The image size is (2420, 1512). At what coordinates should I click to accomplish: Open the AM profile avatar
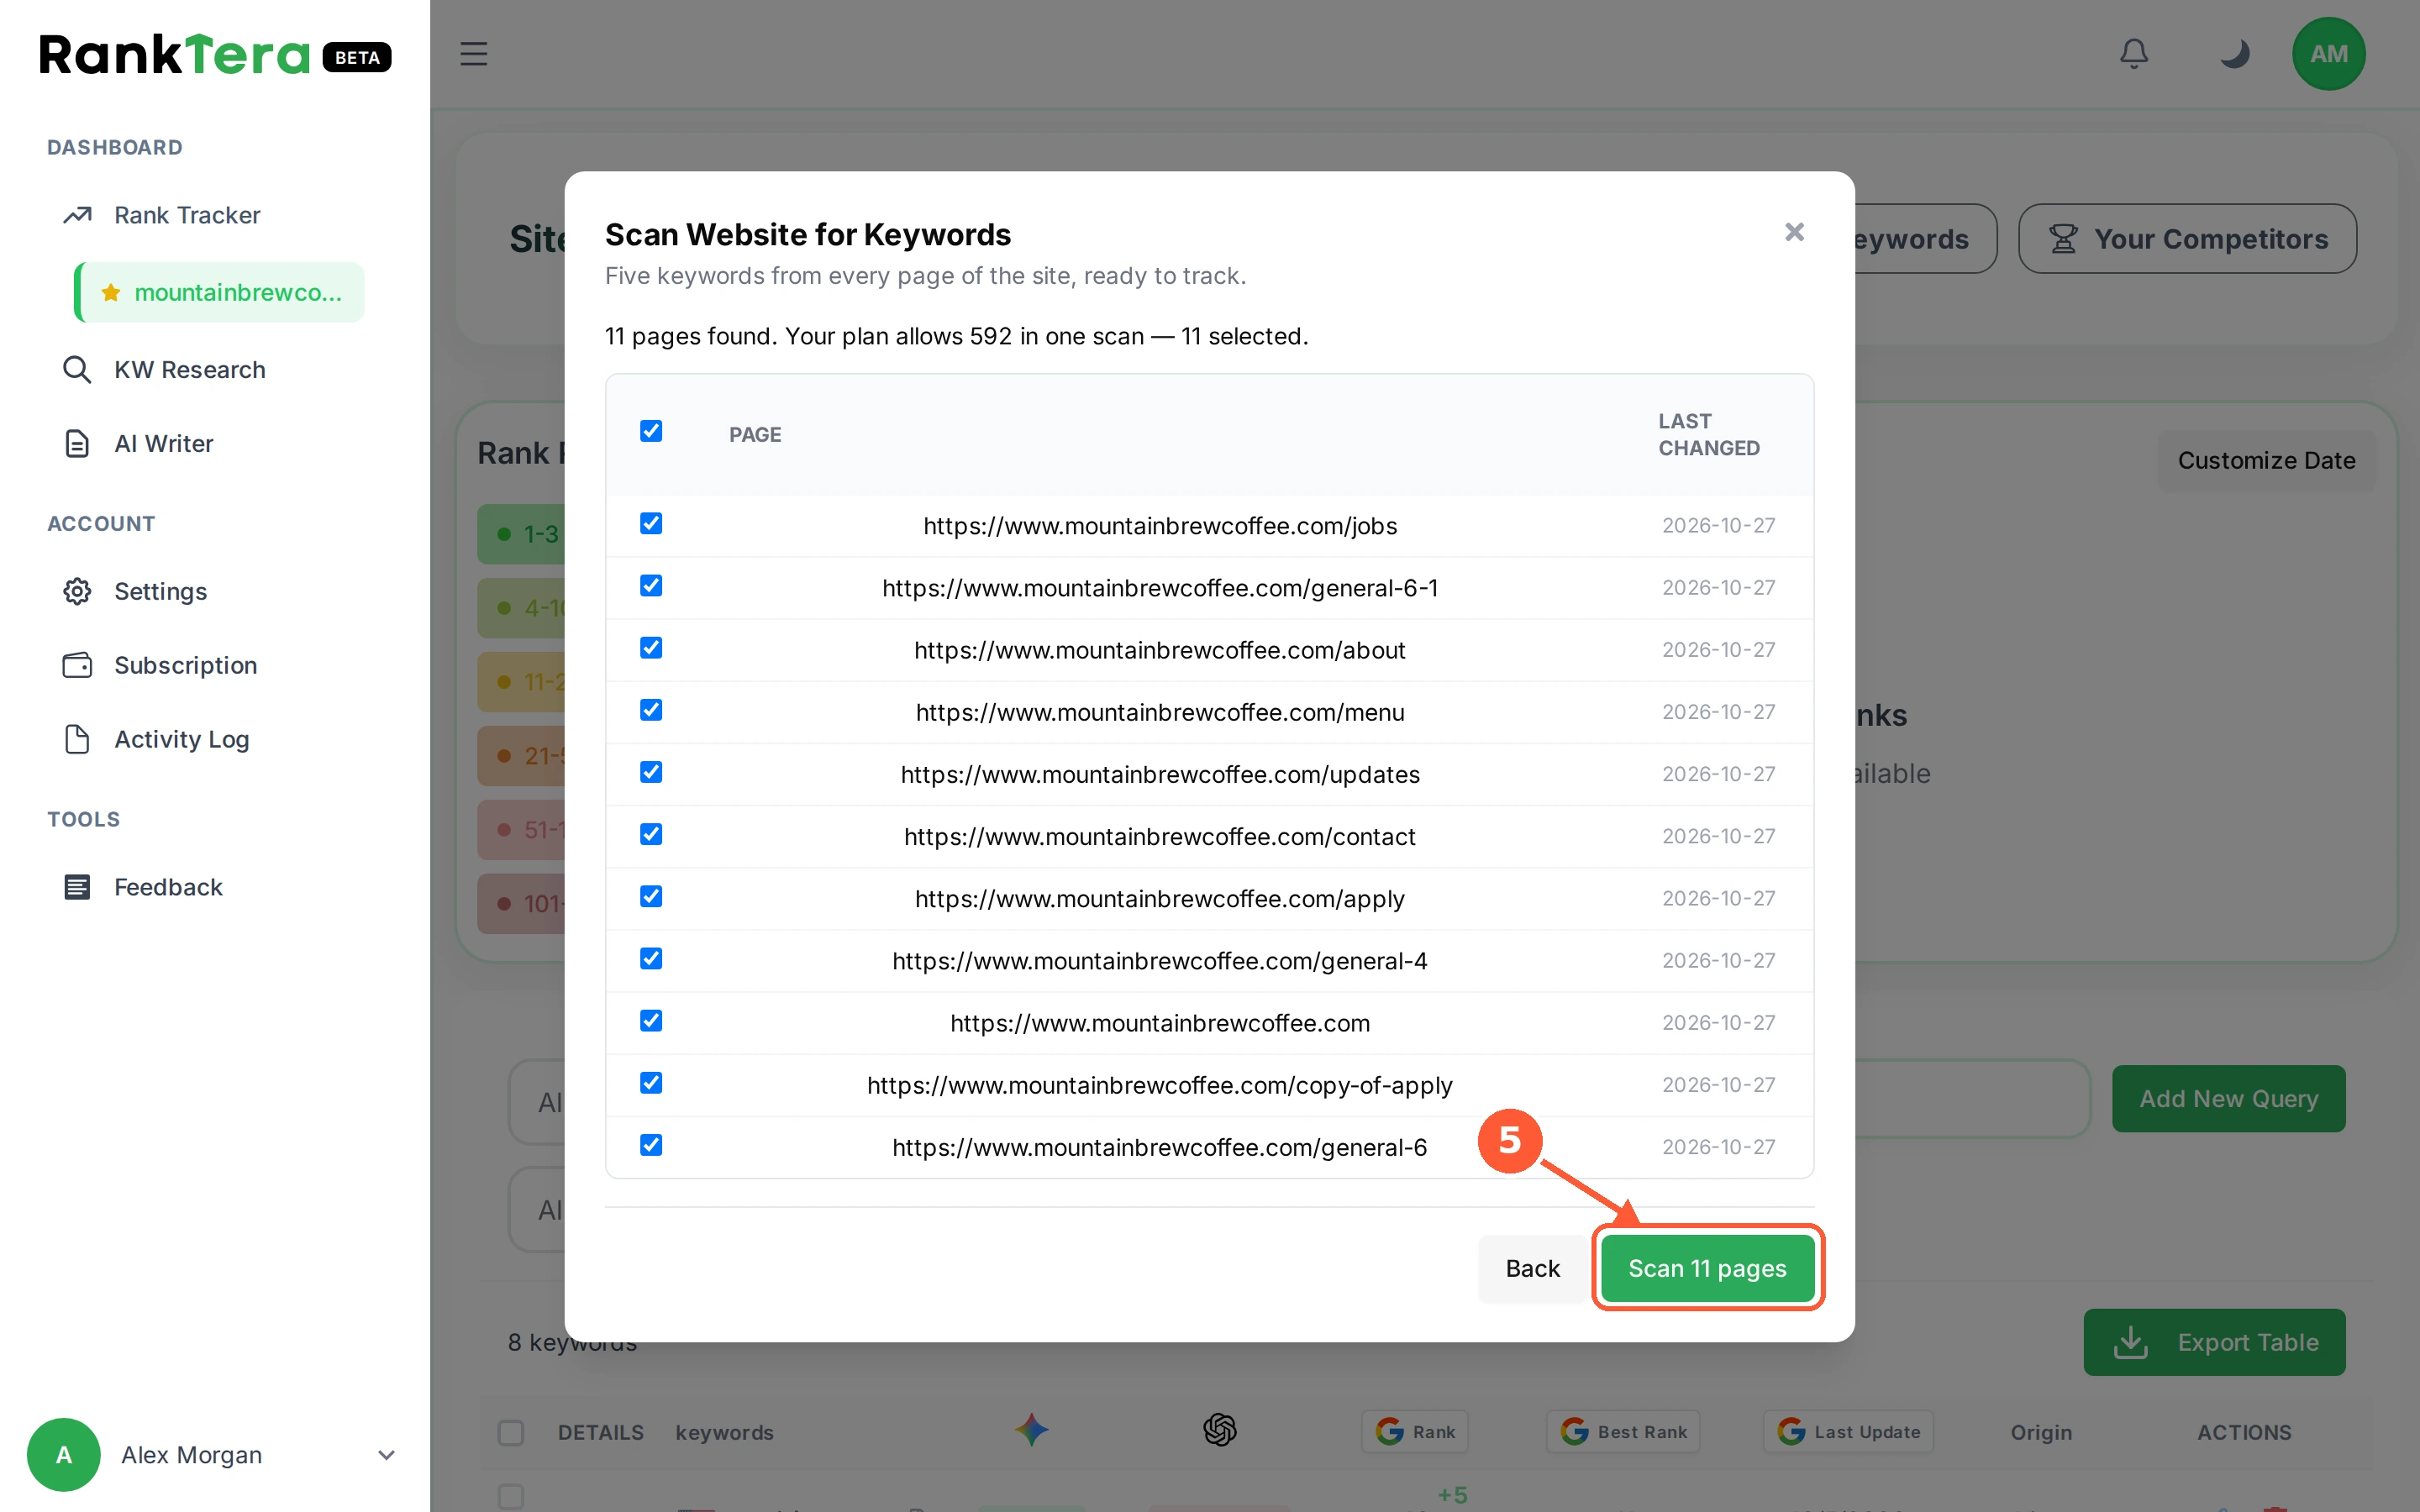[x=2328, y=54]
